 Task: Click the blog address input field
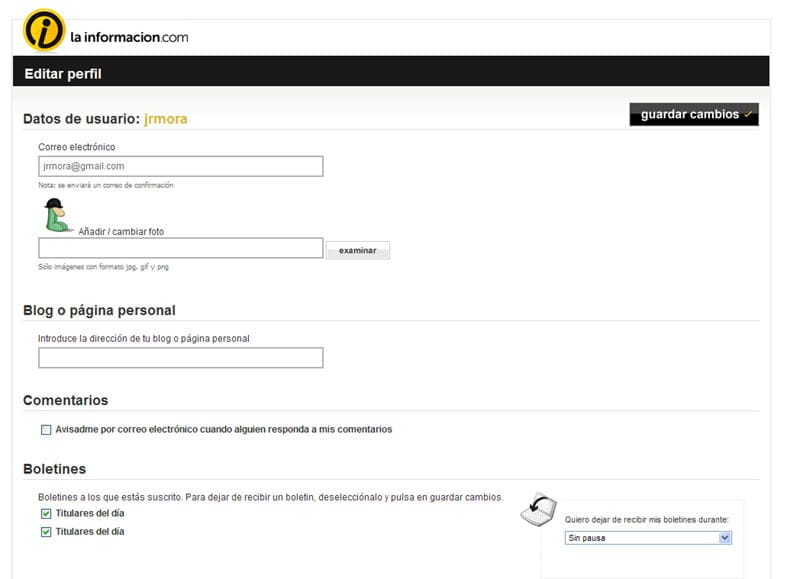[x=181, y=358]
